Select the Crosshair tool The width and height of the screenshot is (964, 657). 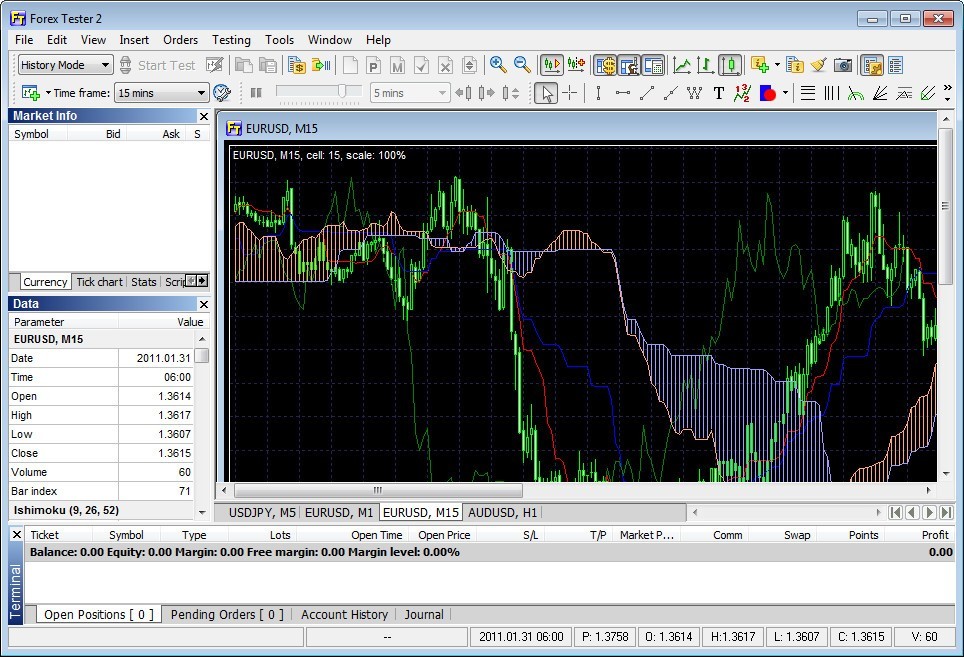tap(570, 93)
